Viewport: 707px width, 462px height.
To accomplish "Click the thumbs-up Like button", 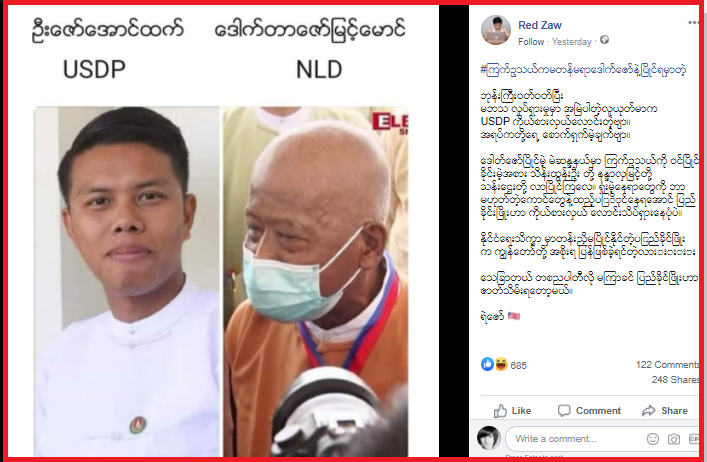I will point(512,411).
